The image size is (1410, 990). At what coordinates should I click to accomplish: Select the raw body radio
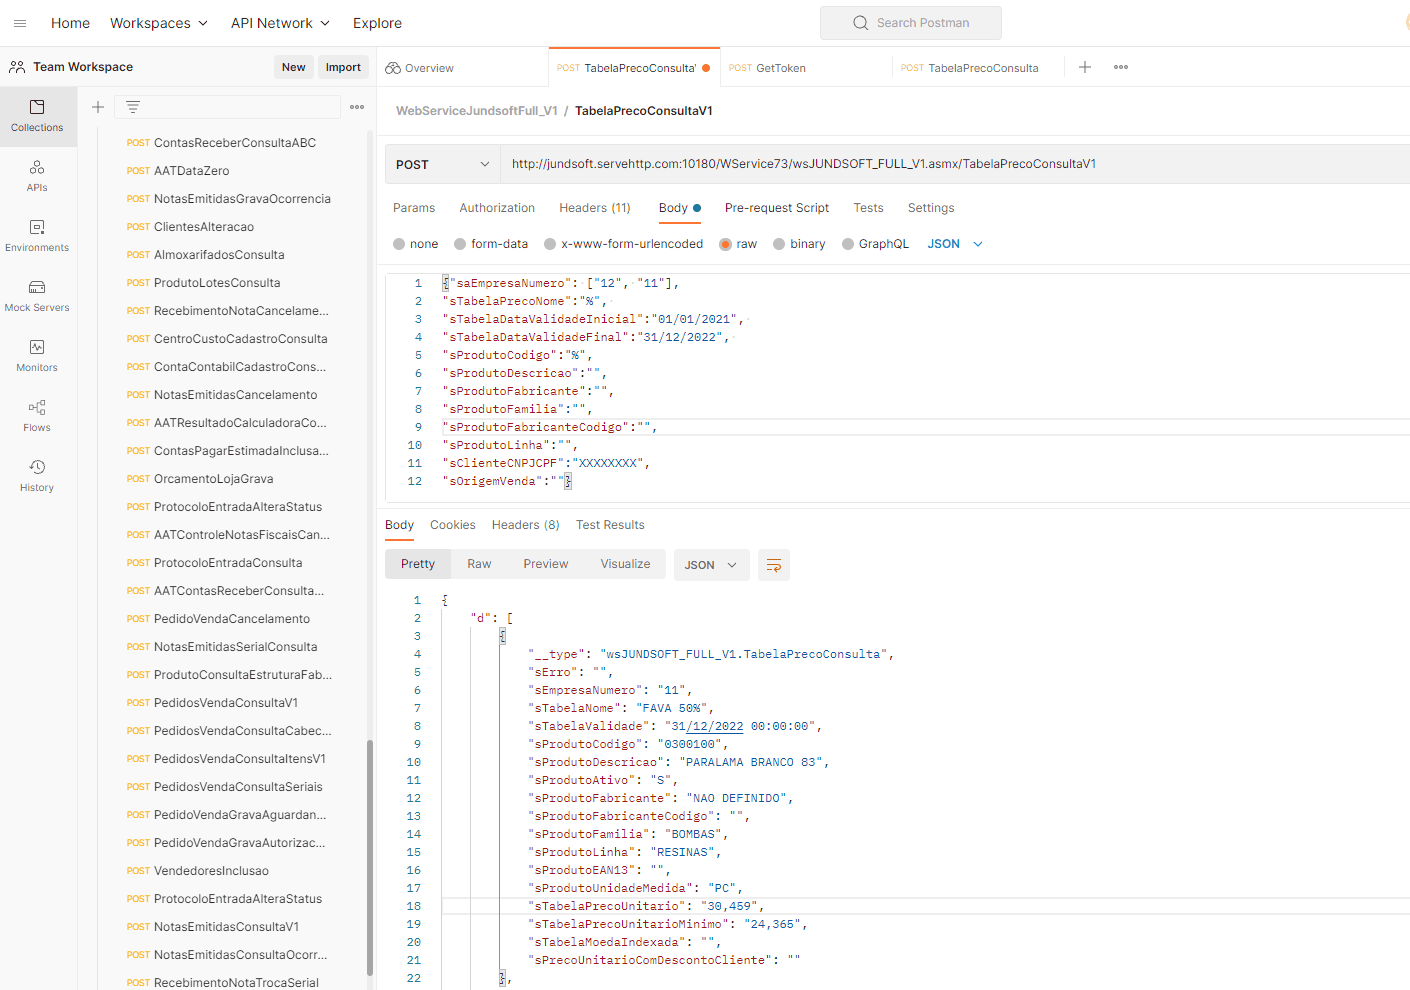point(726,244)
